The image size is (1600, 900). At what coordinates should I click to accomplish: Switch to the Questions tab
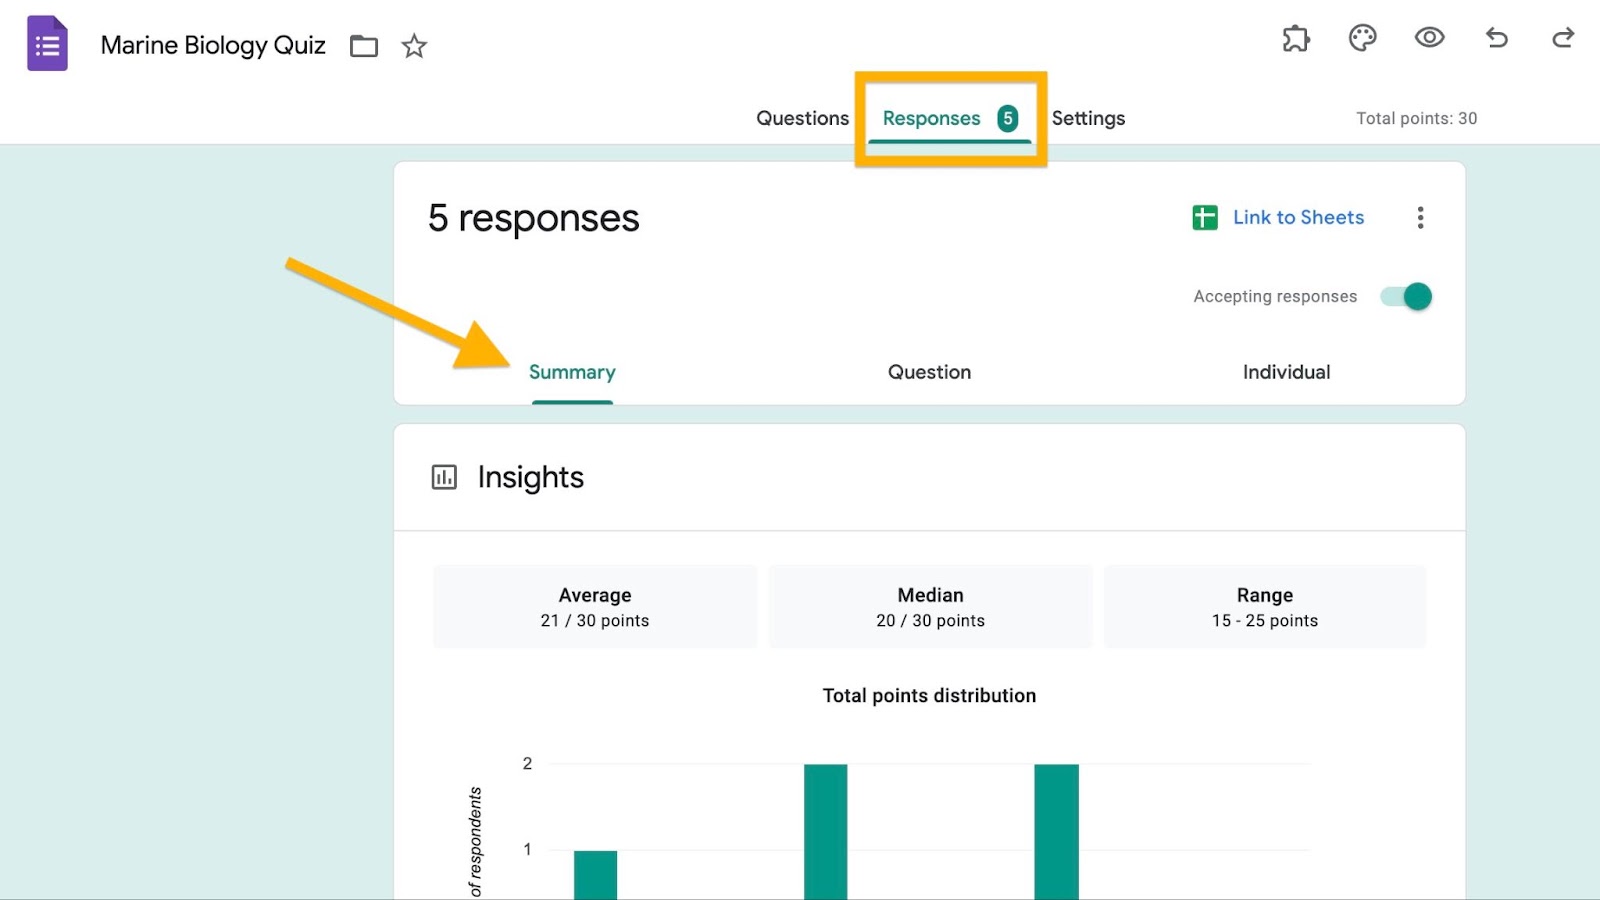802,118
